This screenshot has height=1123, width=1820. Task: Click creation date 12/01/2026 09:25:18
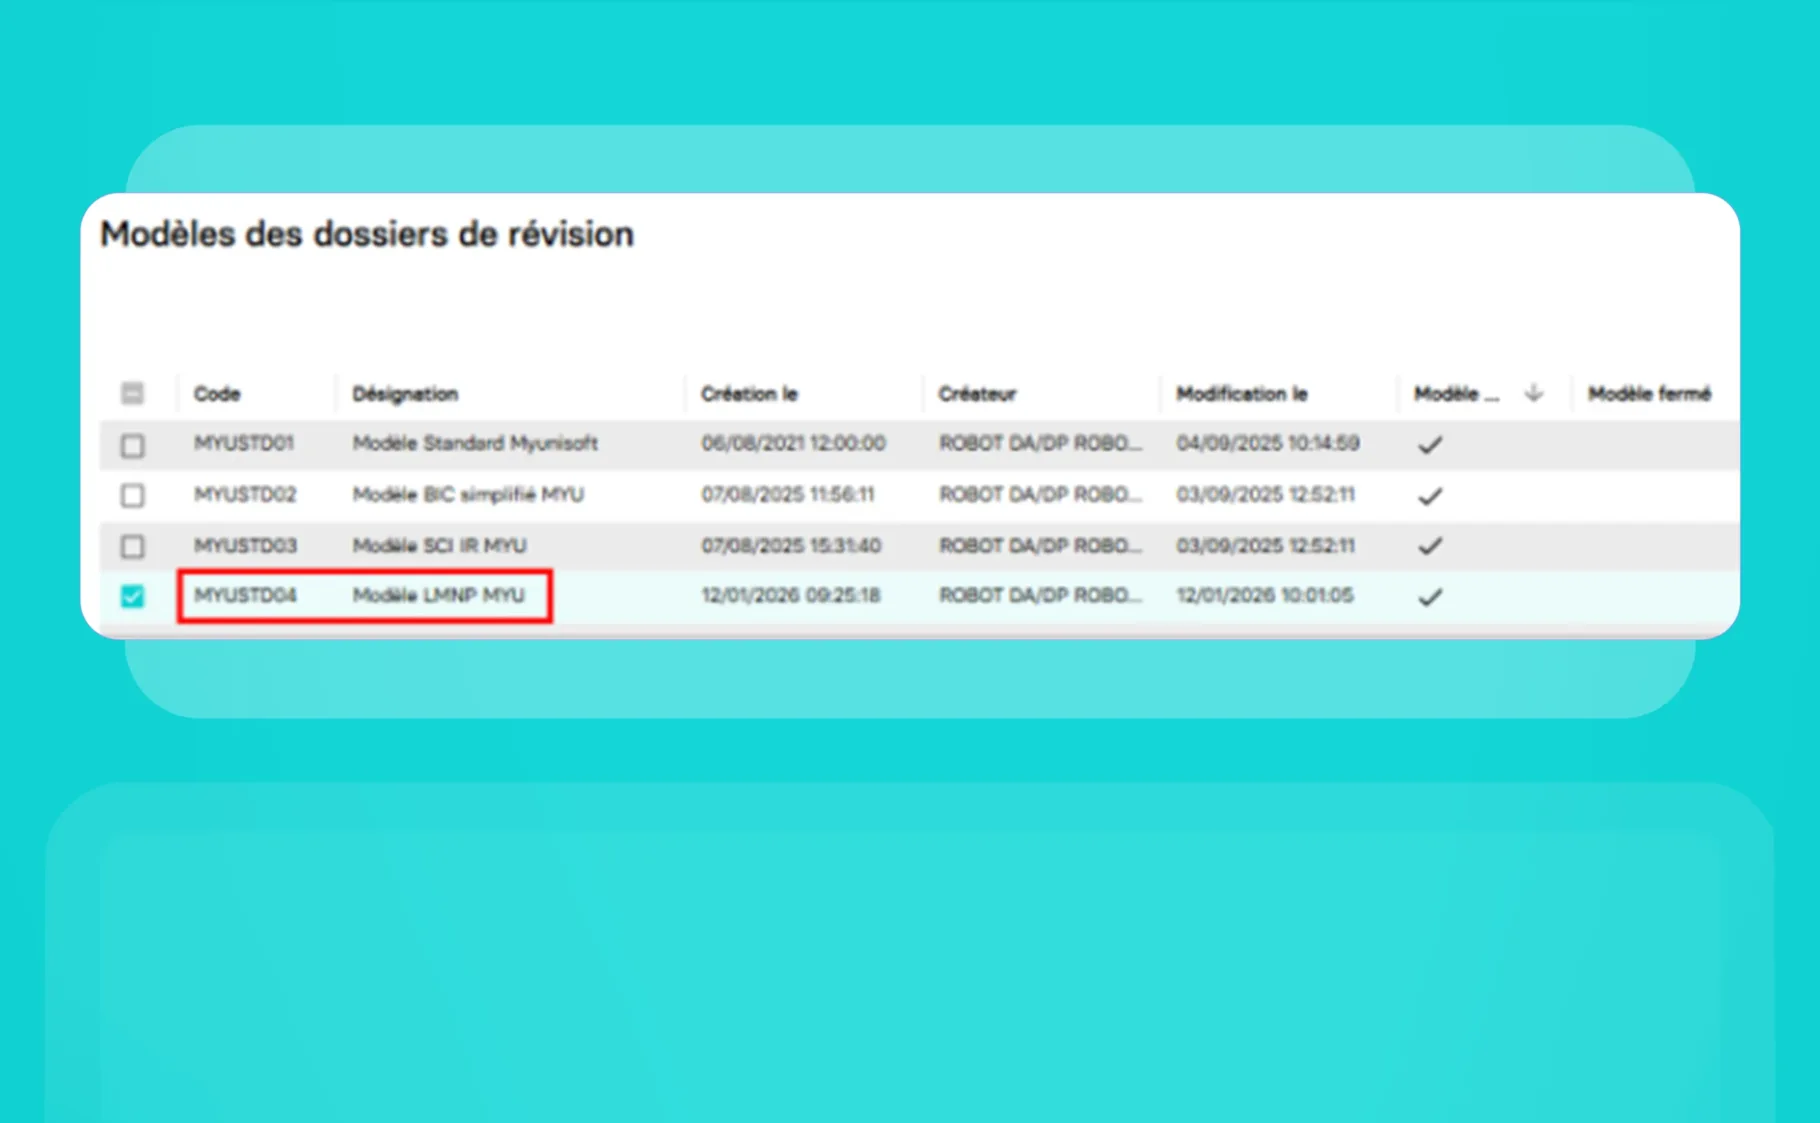click(791, 595)
